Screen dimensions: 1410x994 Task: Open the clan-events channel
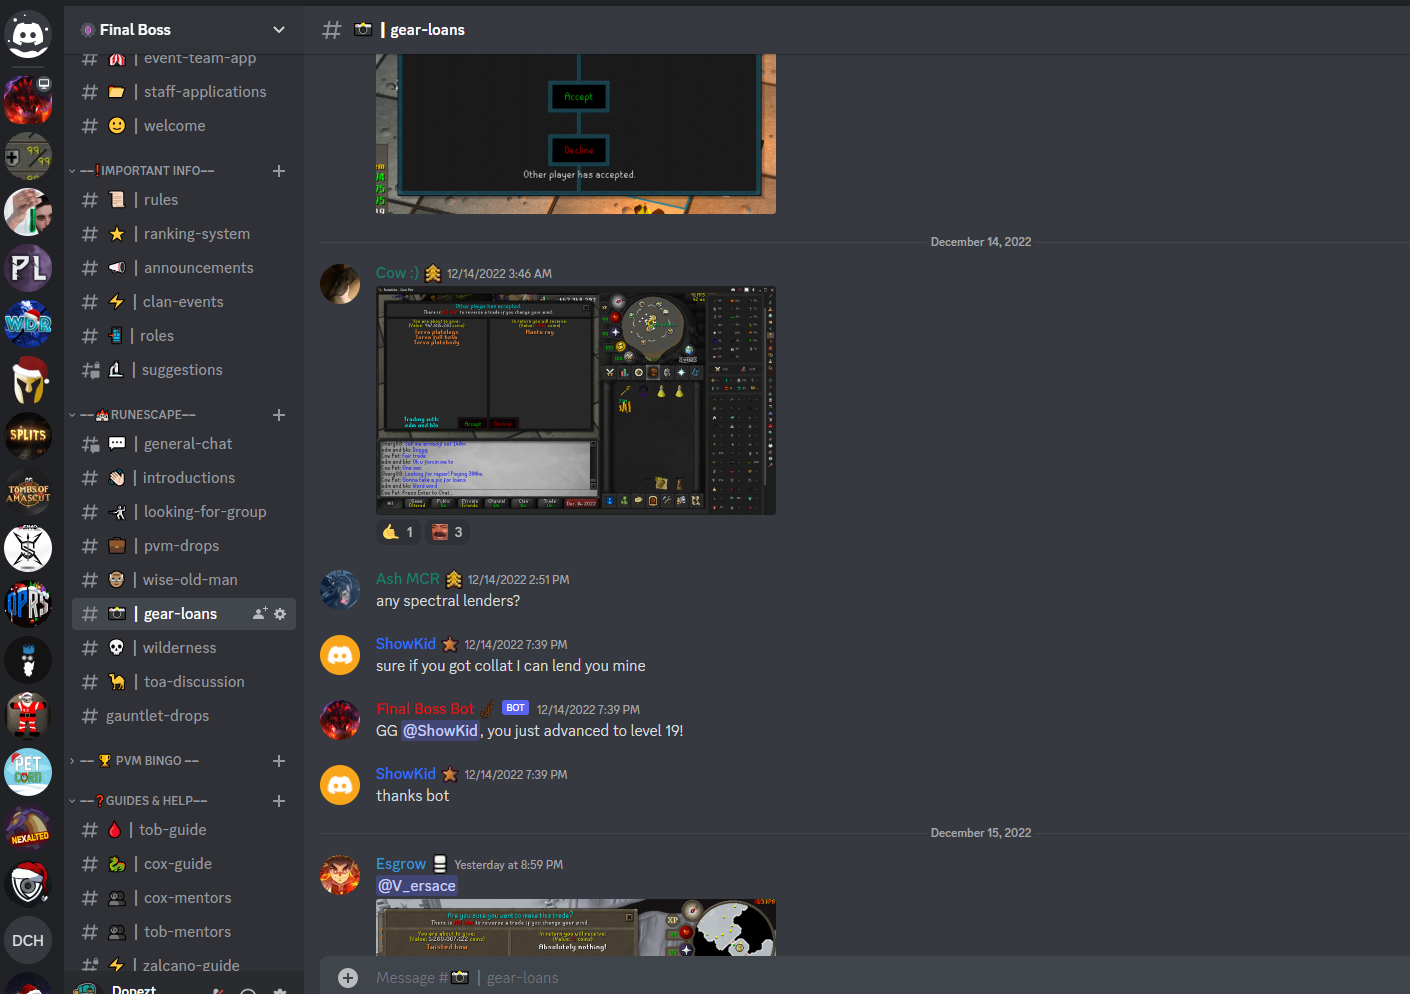click(x=184, y=302)
